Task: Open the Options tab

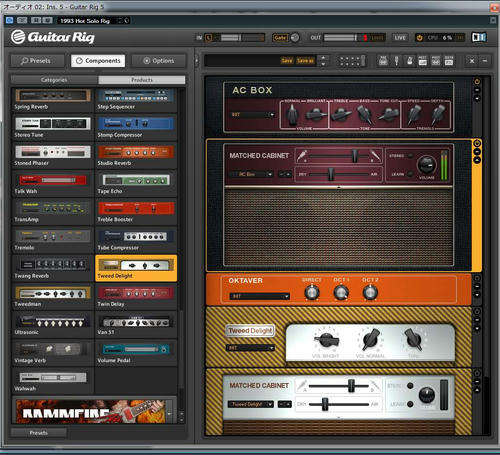Action: (x=159, y=61)
